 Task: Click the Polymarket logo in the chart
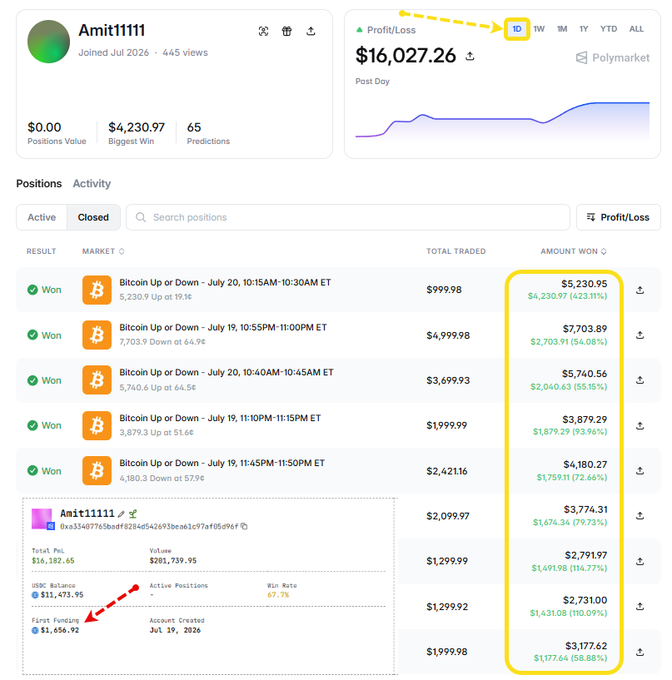click(x=613, y=58)
